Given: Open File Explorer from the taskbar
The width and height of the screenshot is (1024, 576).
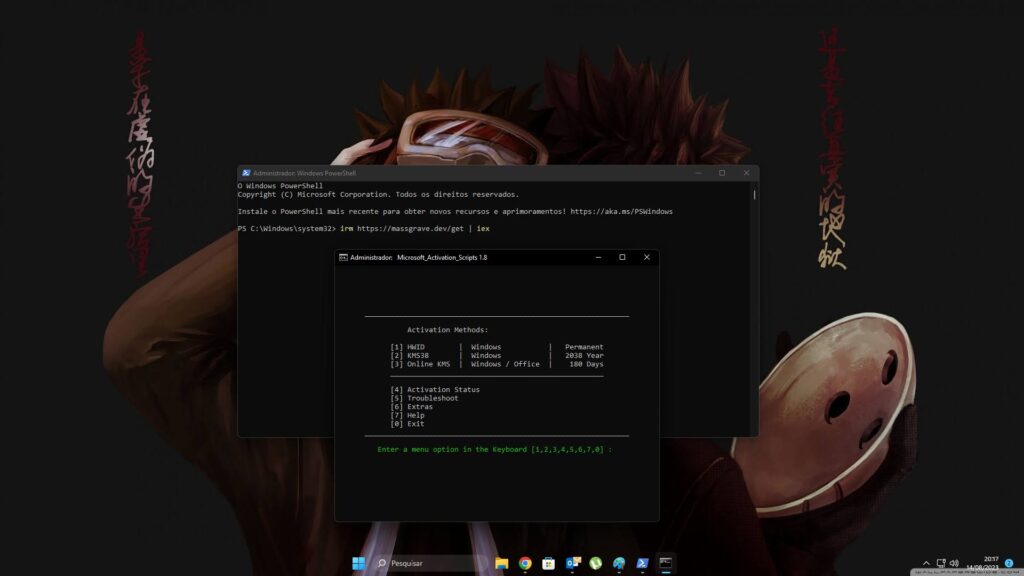Looking at the screenshot, I should 502,563.
